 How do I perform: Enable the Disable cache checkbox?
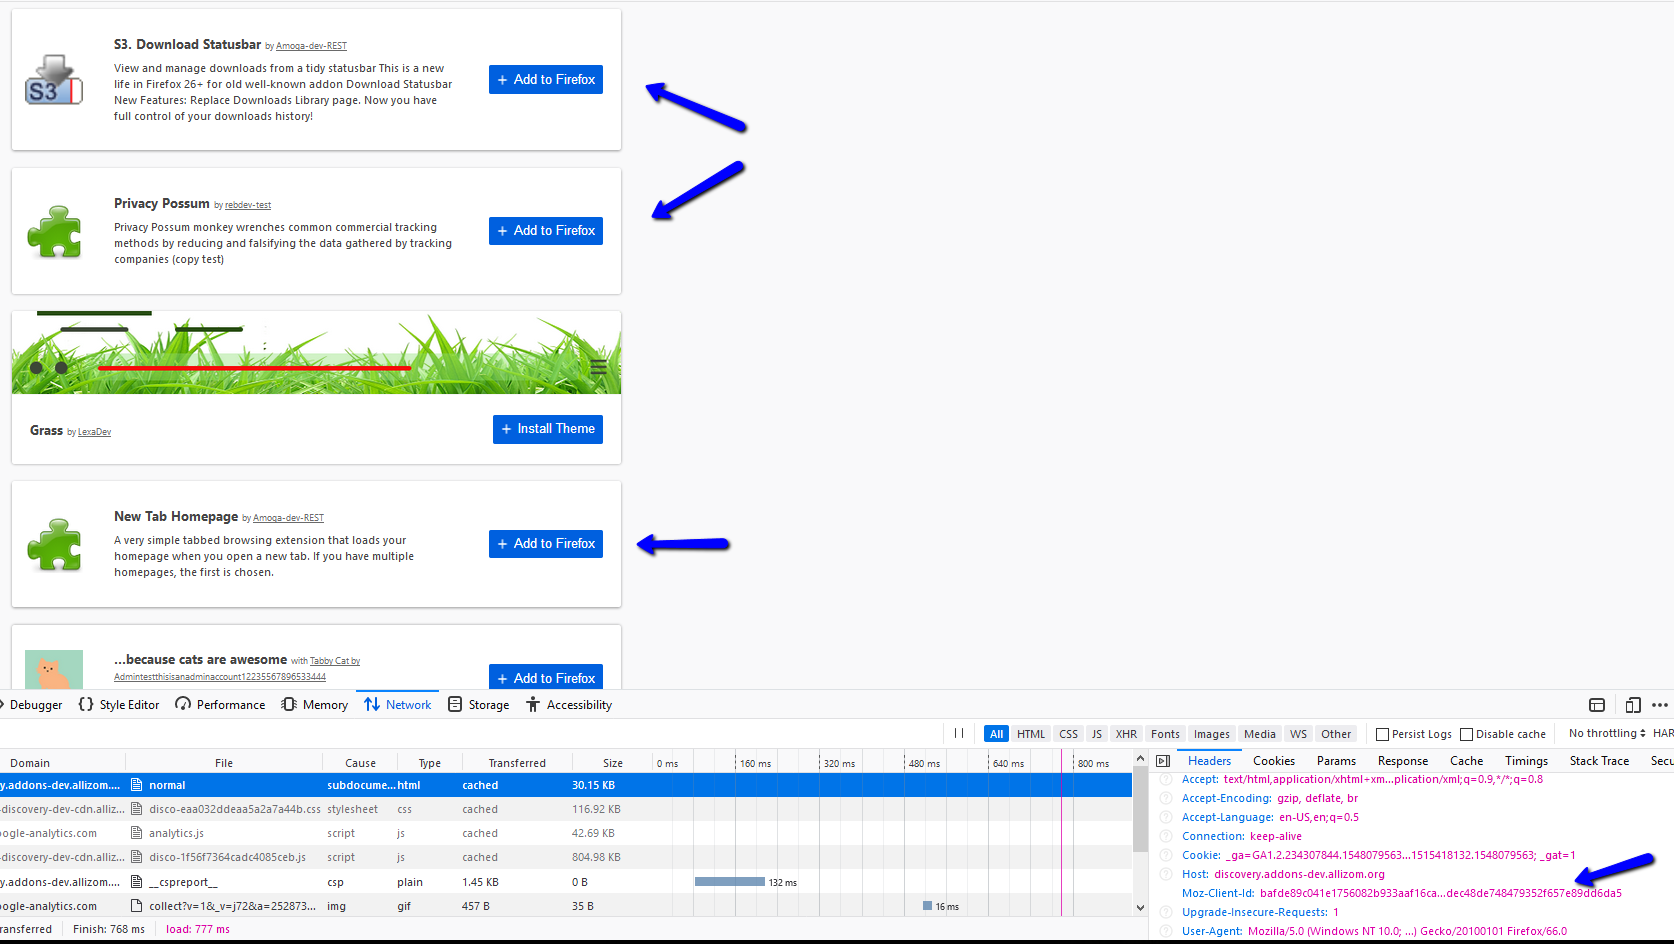pyautogui.click(x=1466, y=734)
